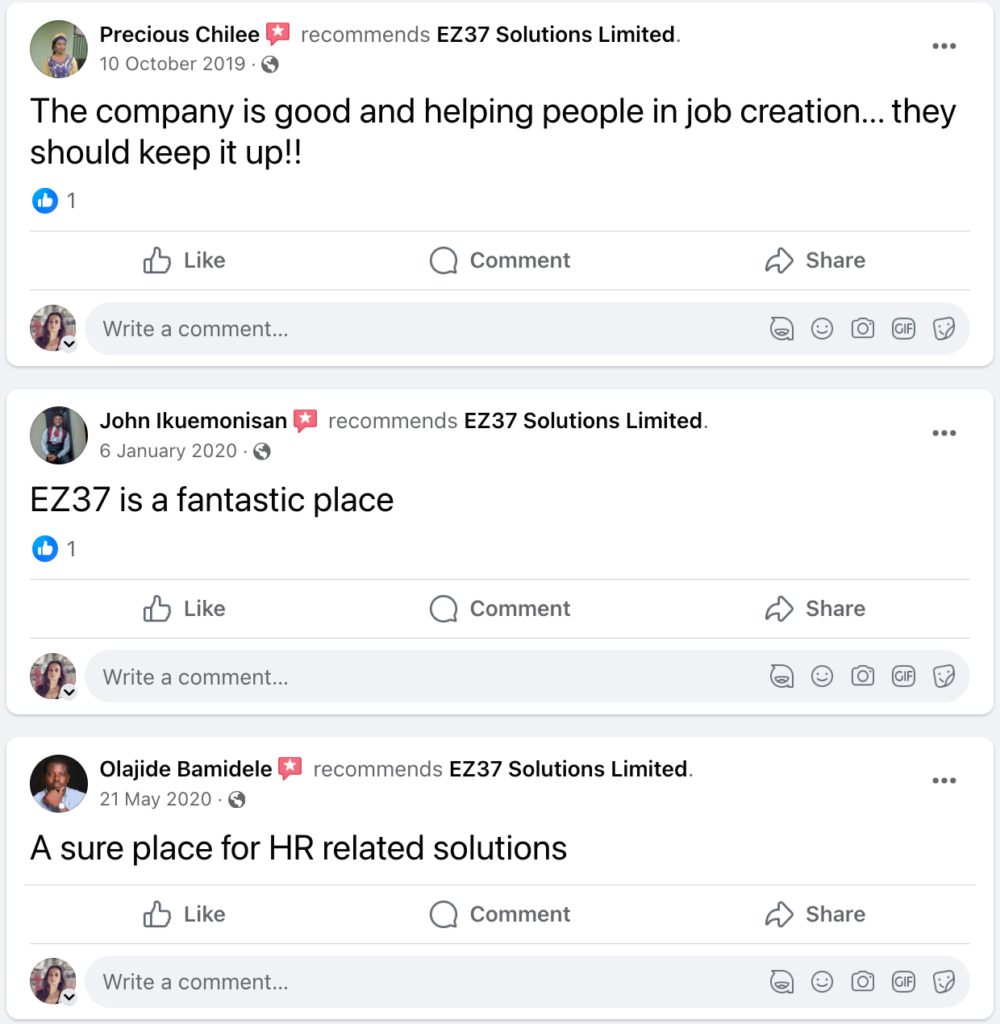Click the avatar sticker icon under John's review
The width and height of the screenshot is (1000, 1024).
(782, 676)
